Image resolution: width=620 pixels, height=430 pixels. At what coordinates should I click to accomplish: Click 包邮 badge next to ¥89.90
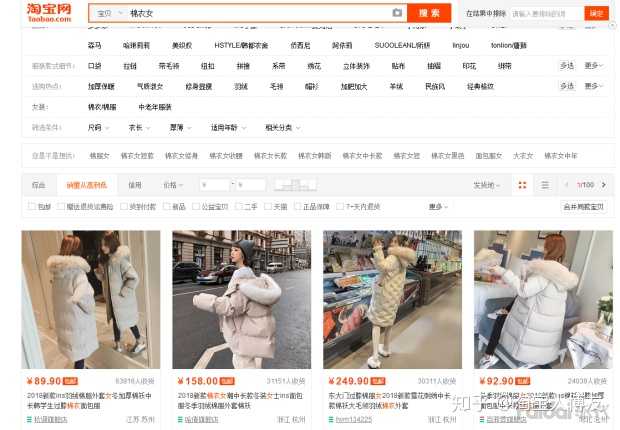tap(70, 381)
